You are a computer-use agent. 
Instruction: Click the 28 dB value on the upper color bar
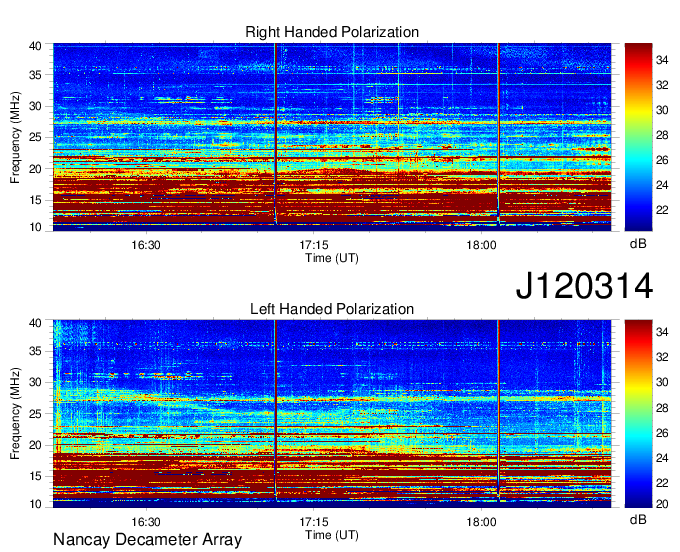(662, 135)
